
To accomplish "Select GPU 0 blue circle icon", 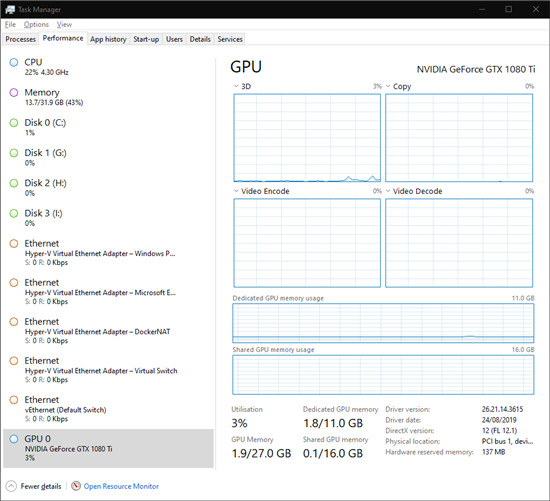I will tap(14, 439).
